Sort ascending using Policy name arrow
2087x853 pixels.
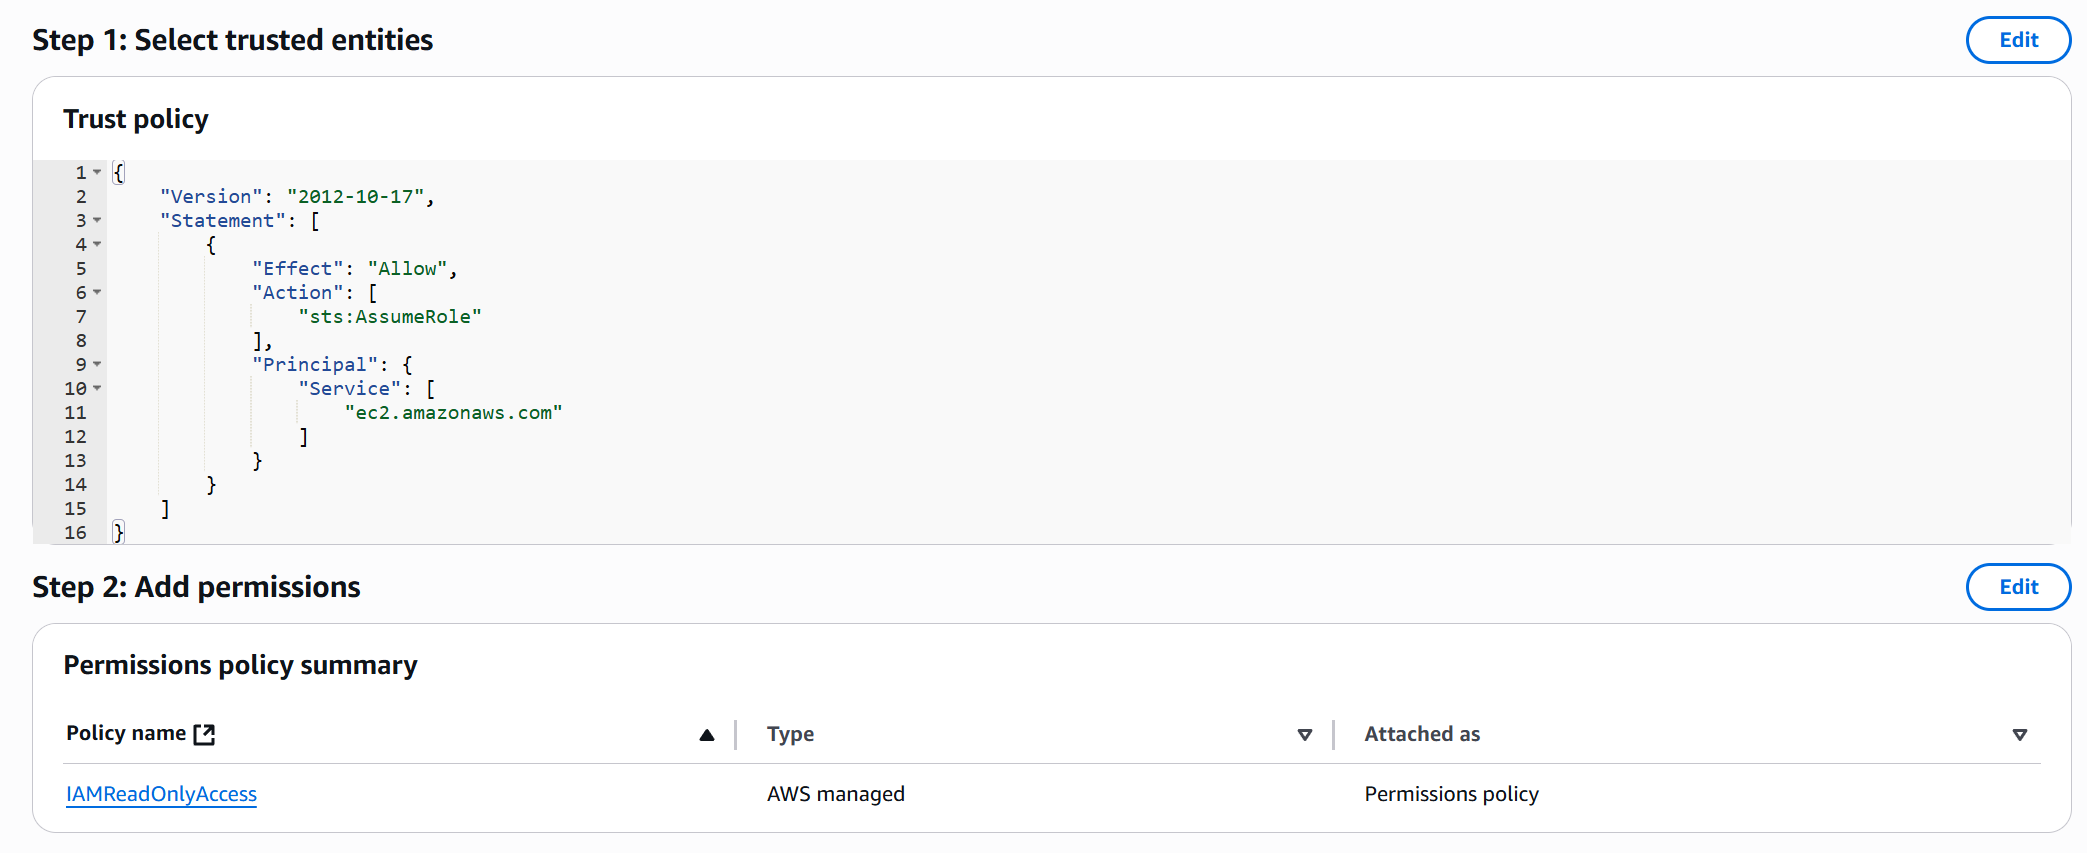click(707, 735)
